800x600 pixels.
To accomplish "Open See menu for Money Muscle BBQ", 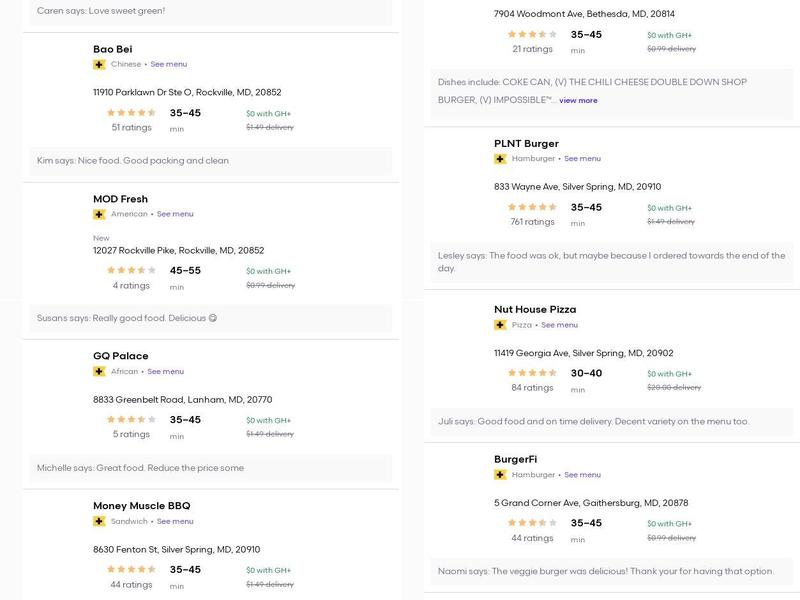I will (x=175, y=521).
